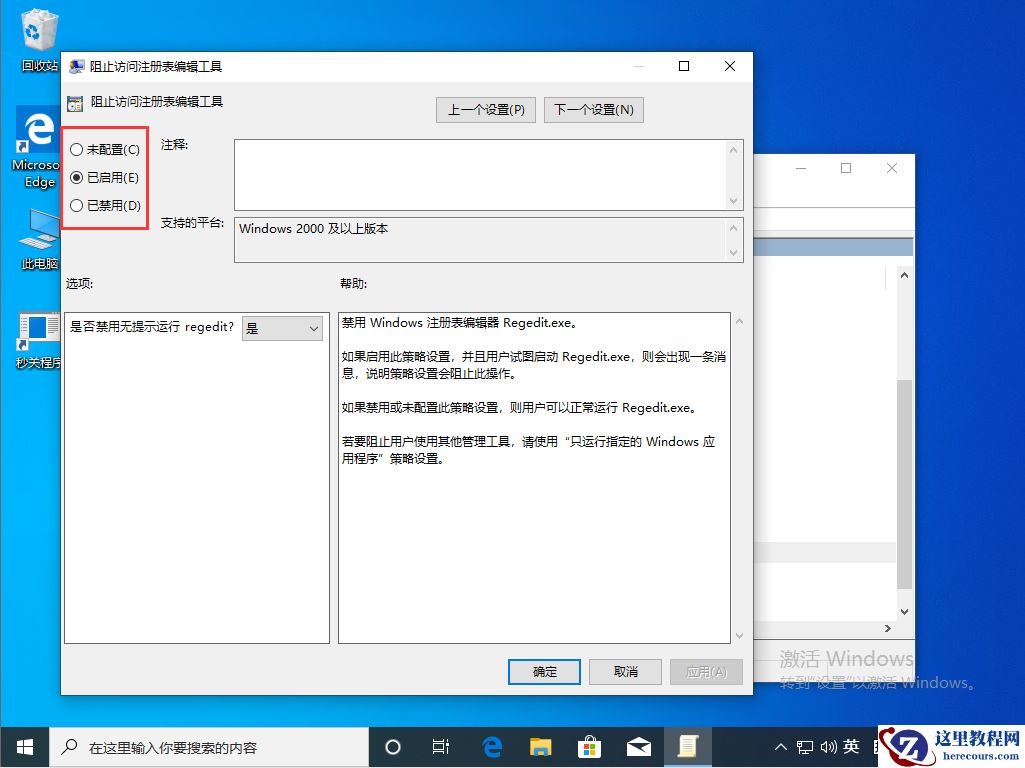Open 此电脑 from the desktop
This screenshot has width=1025, height=768.
pos(35,240)
